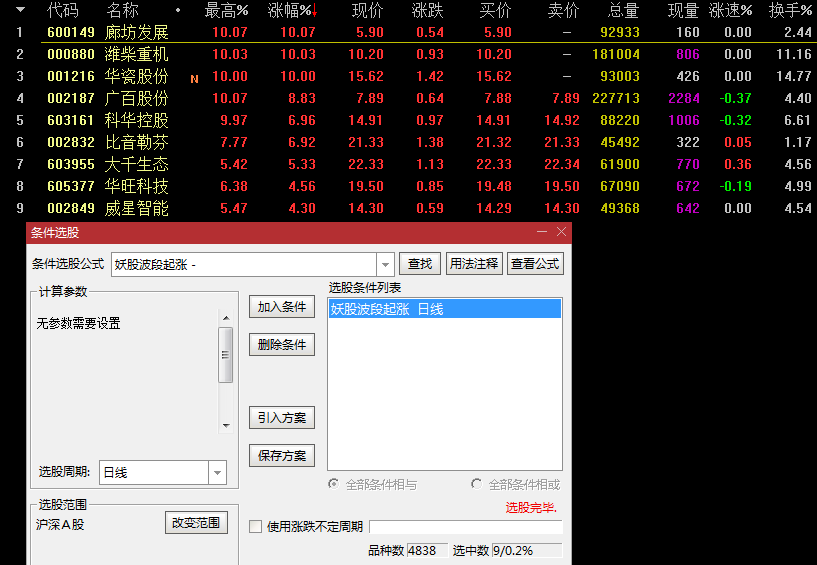This screenshot has height=565, width=817.
Task: Minimize the 条件选股 dialog
Action: 542,232
